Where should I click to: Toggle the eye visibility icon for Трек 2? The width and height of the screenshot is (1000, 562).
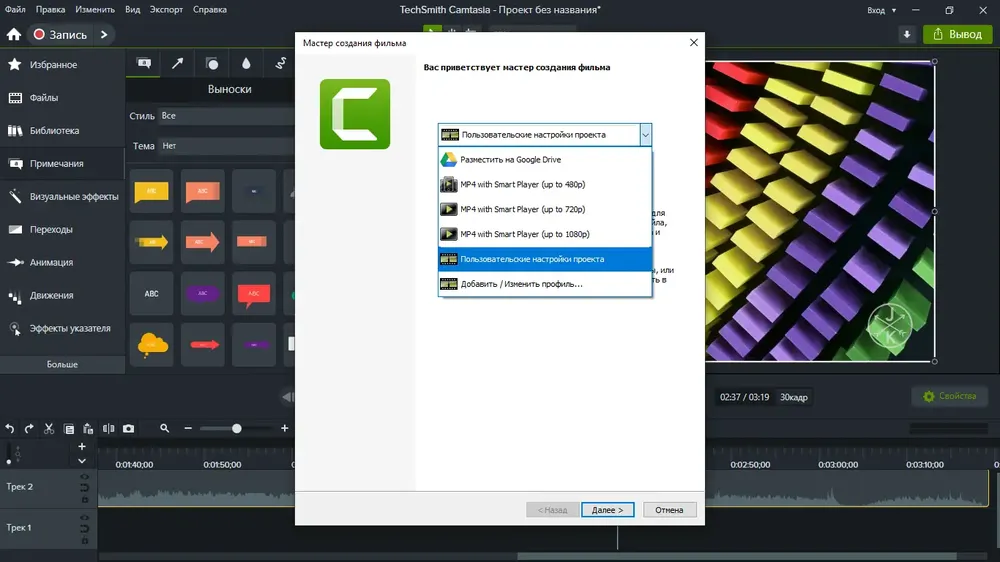coord(84,477)
